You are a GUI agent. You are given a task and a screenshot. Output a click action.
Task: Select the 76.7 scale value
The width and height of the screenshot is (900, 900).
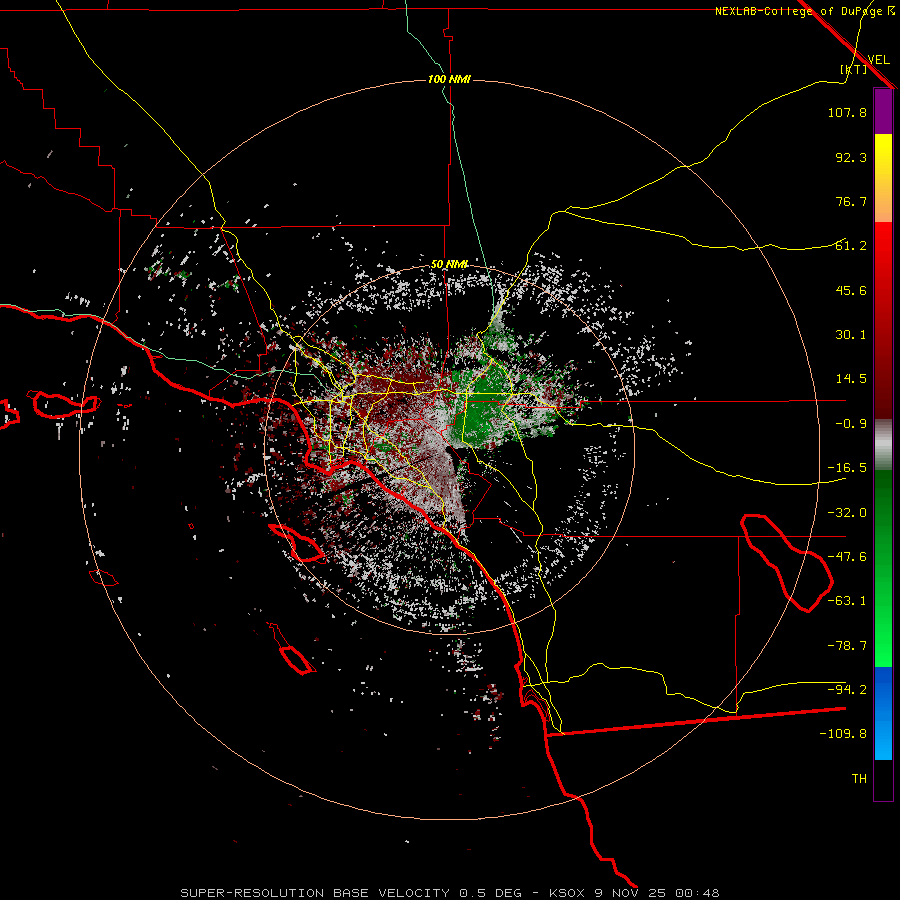[x=851, y=201]
